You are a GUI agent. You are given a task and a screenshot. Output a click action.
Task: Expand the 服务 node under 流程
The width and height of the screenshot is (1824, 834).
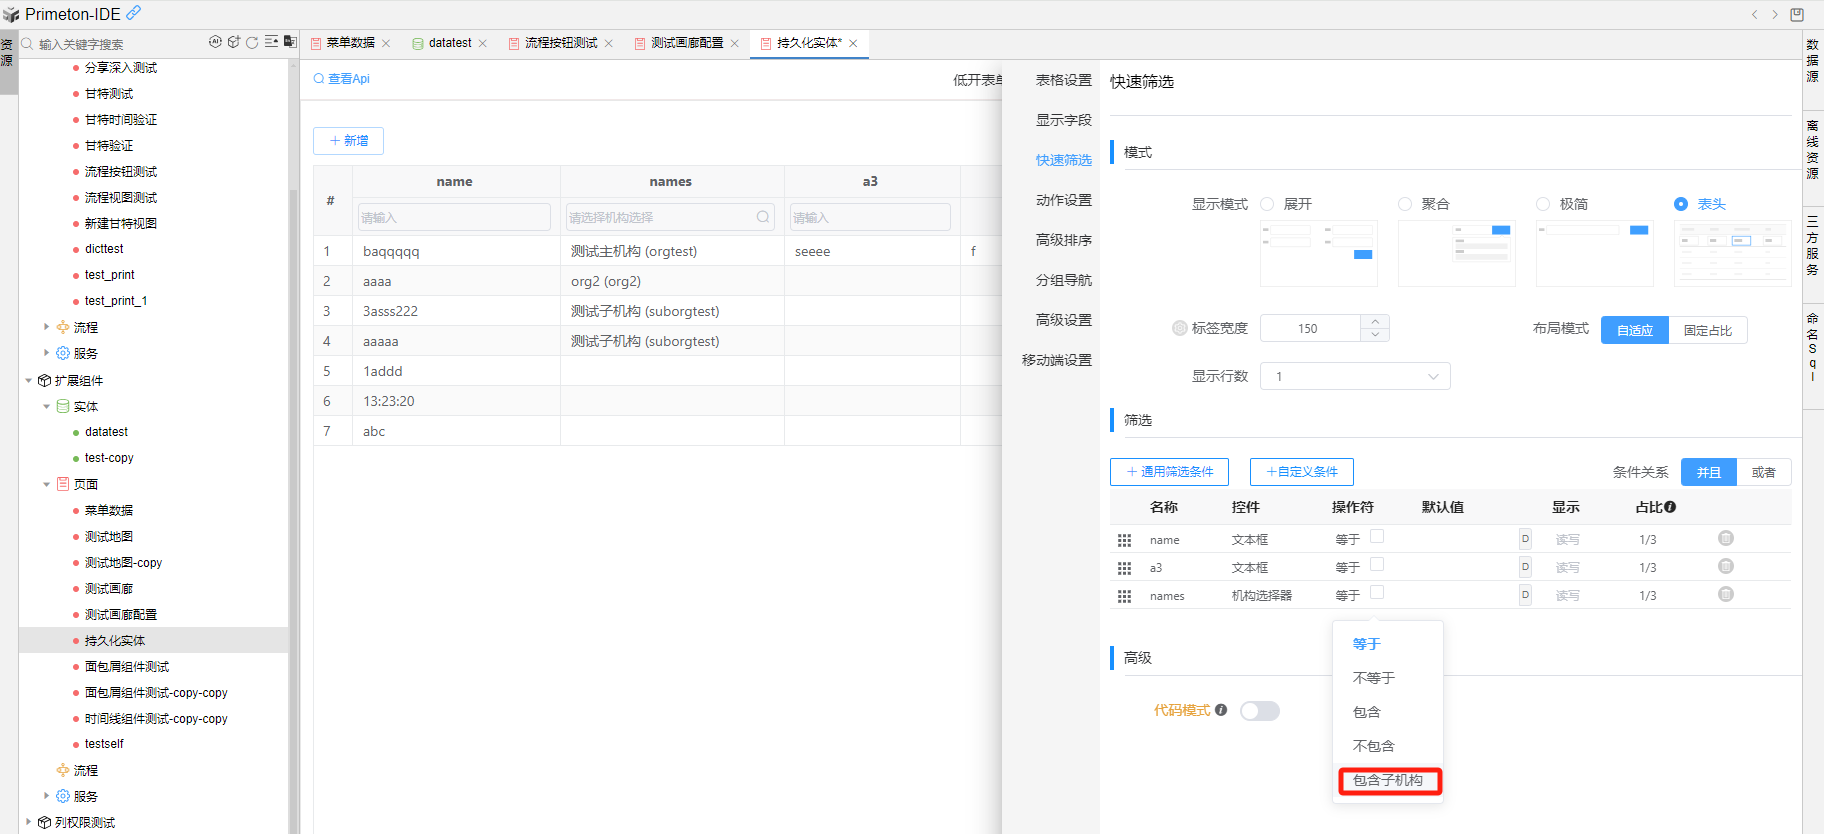pos(46,353)
